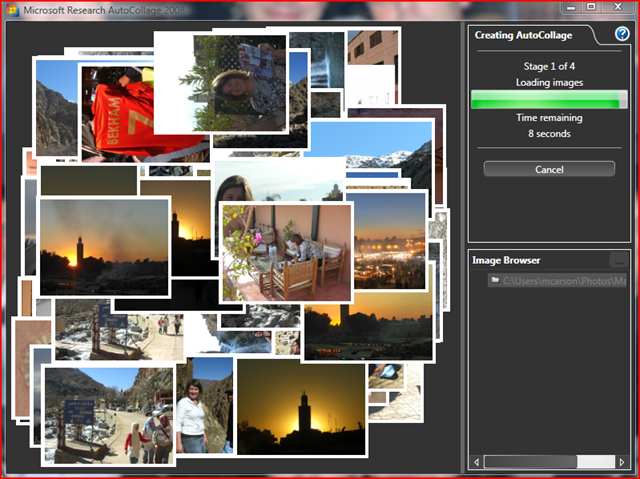Click the AutoCollage app icon in title bar
The image size is (640, 479).
pyautogui.click(x=12, y=8)
